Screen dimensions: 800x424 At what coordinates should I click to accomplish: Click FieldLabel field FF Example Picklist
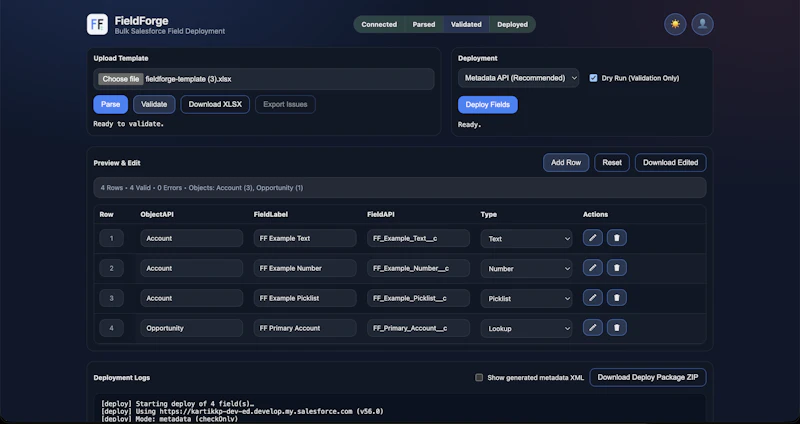pyautogui.click(x=305, y=298)
